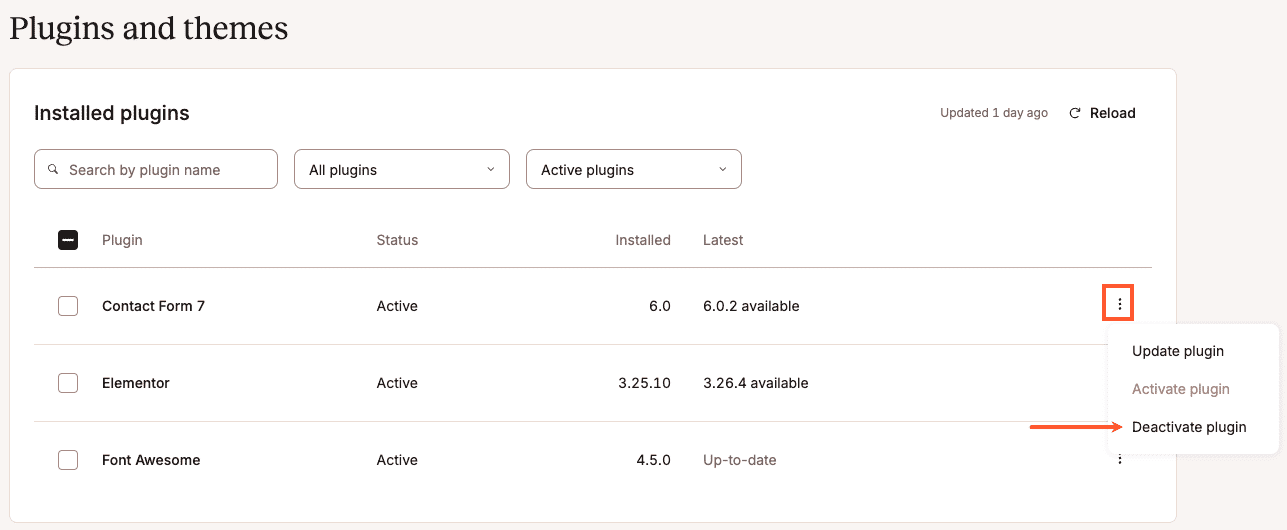Screen dimensions: 1287x530
Task: Choose Deactivate plugin from the menu
Action: coord(1189,427)
